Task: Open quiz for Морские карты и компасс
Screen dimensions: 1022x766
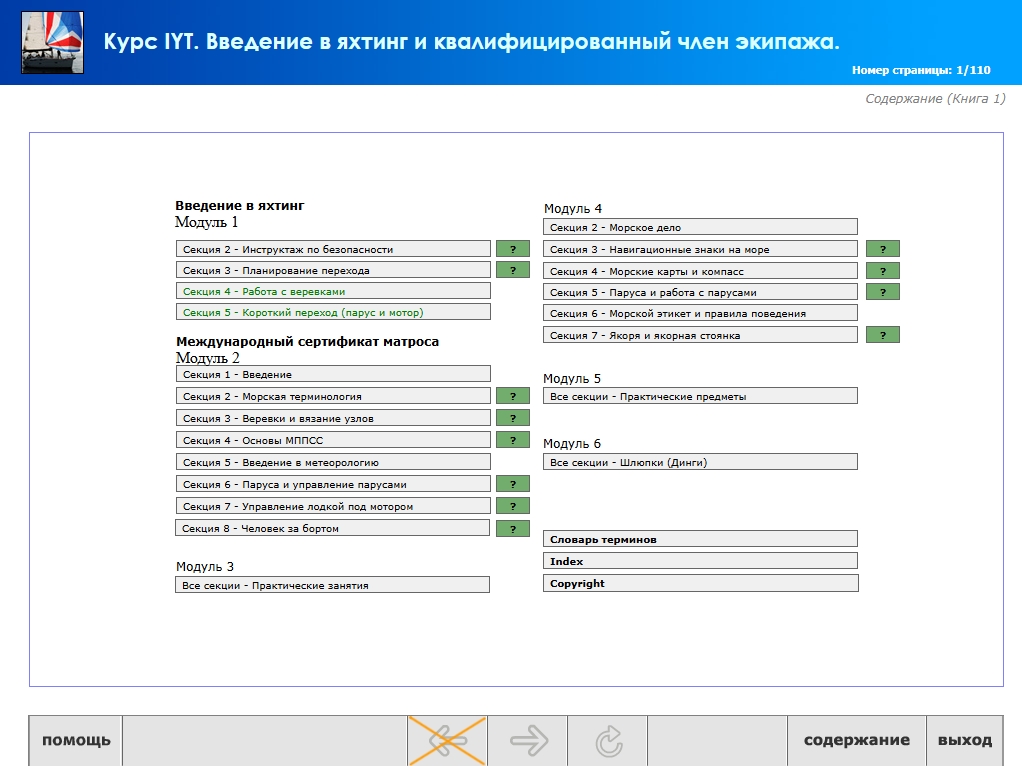Action: point(883,271)
